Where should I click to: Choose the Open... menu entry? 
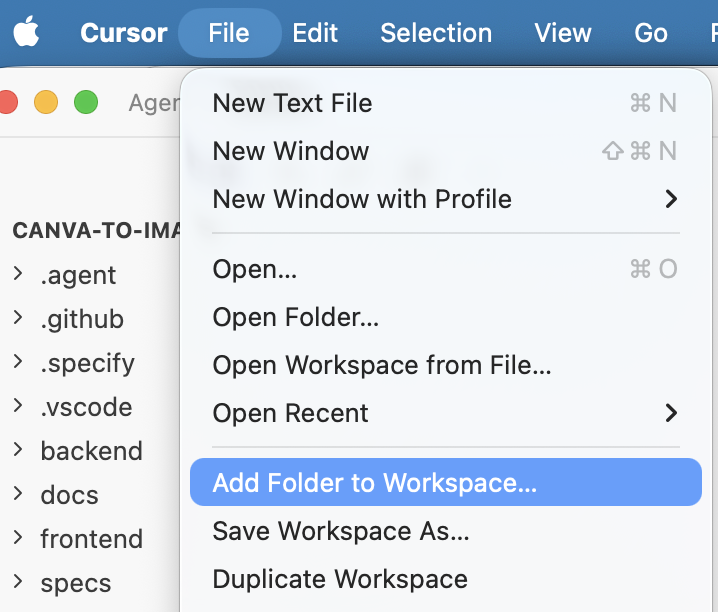coord(446,269)
